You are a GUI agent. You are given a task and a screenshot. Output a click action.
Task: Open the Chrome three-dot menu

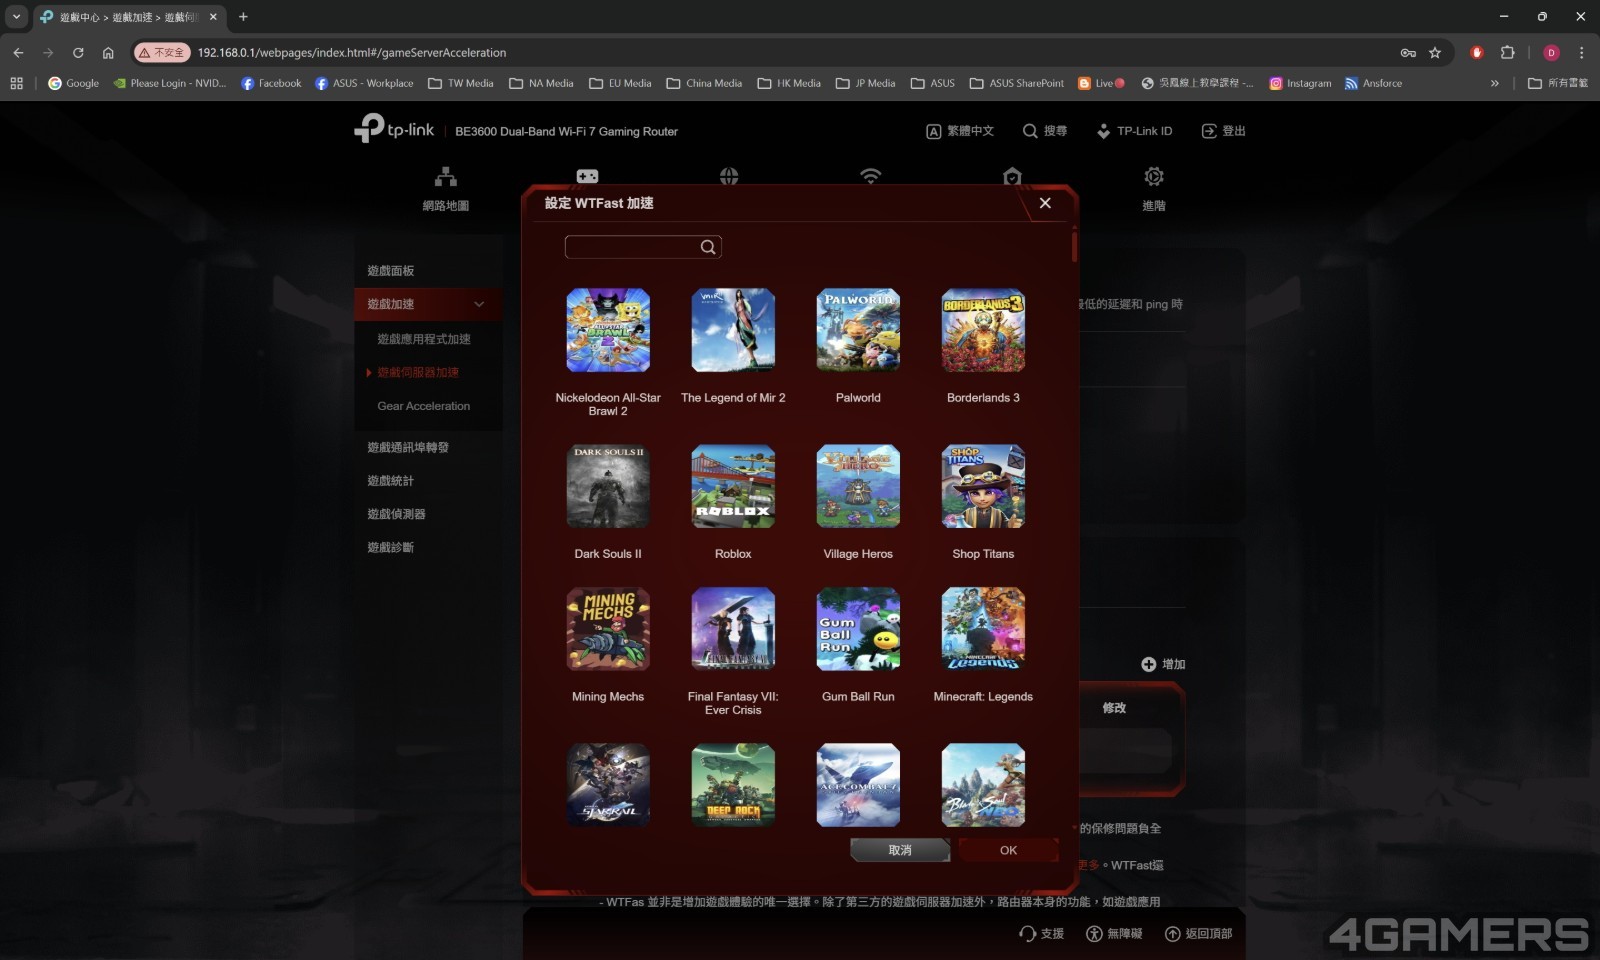pos(1581,53)
